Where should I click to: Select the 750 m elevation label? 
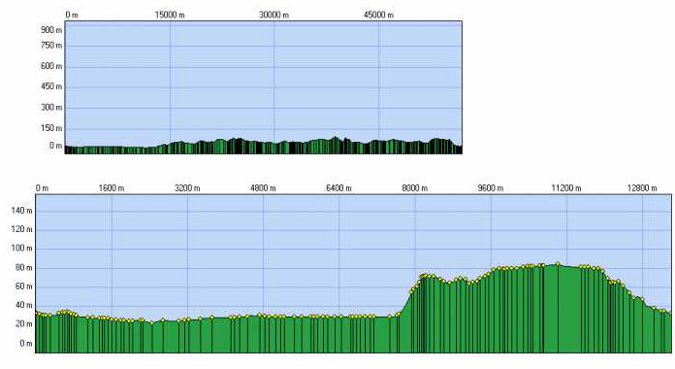(x=51, y=45)
